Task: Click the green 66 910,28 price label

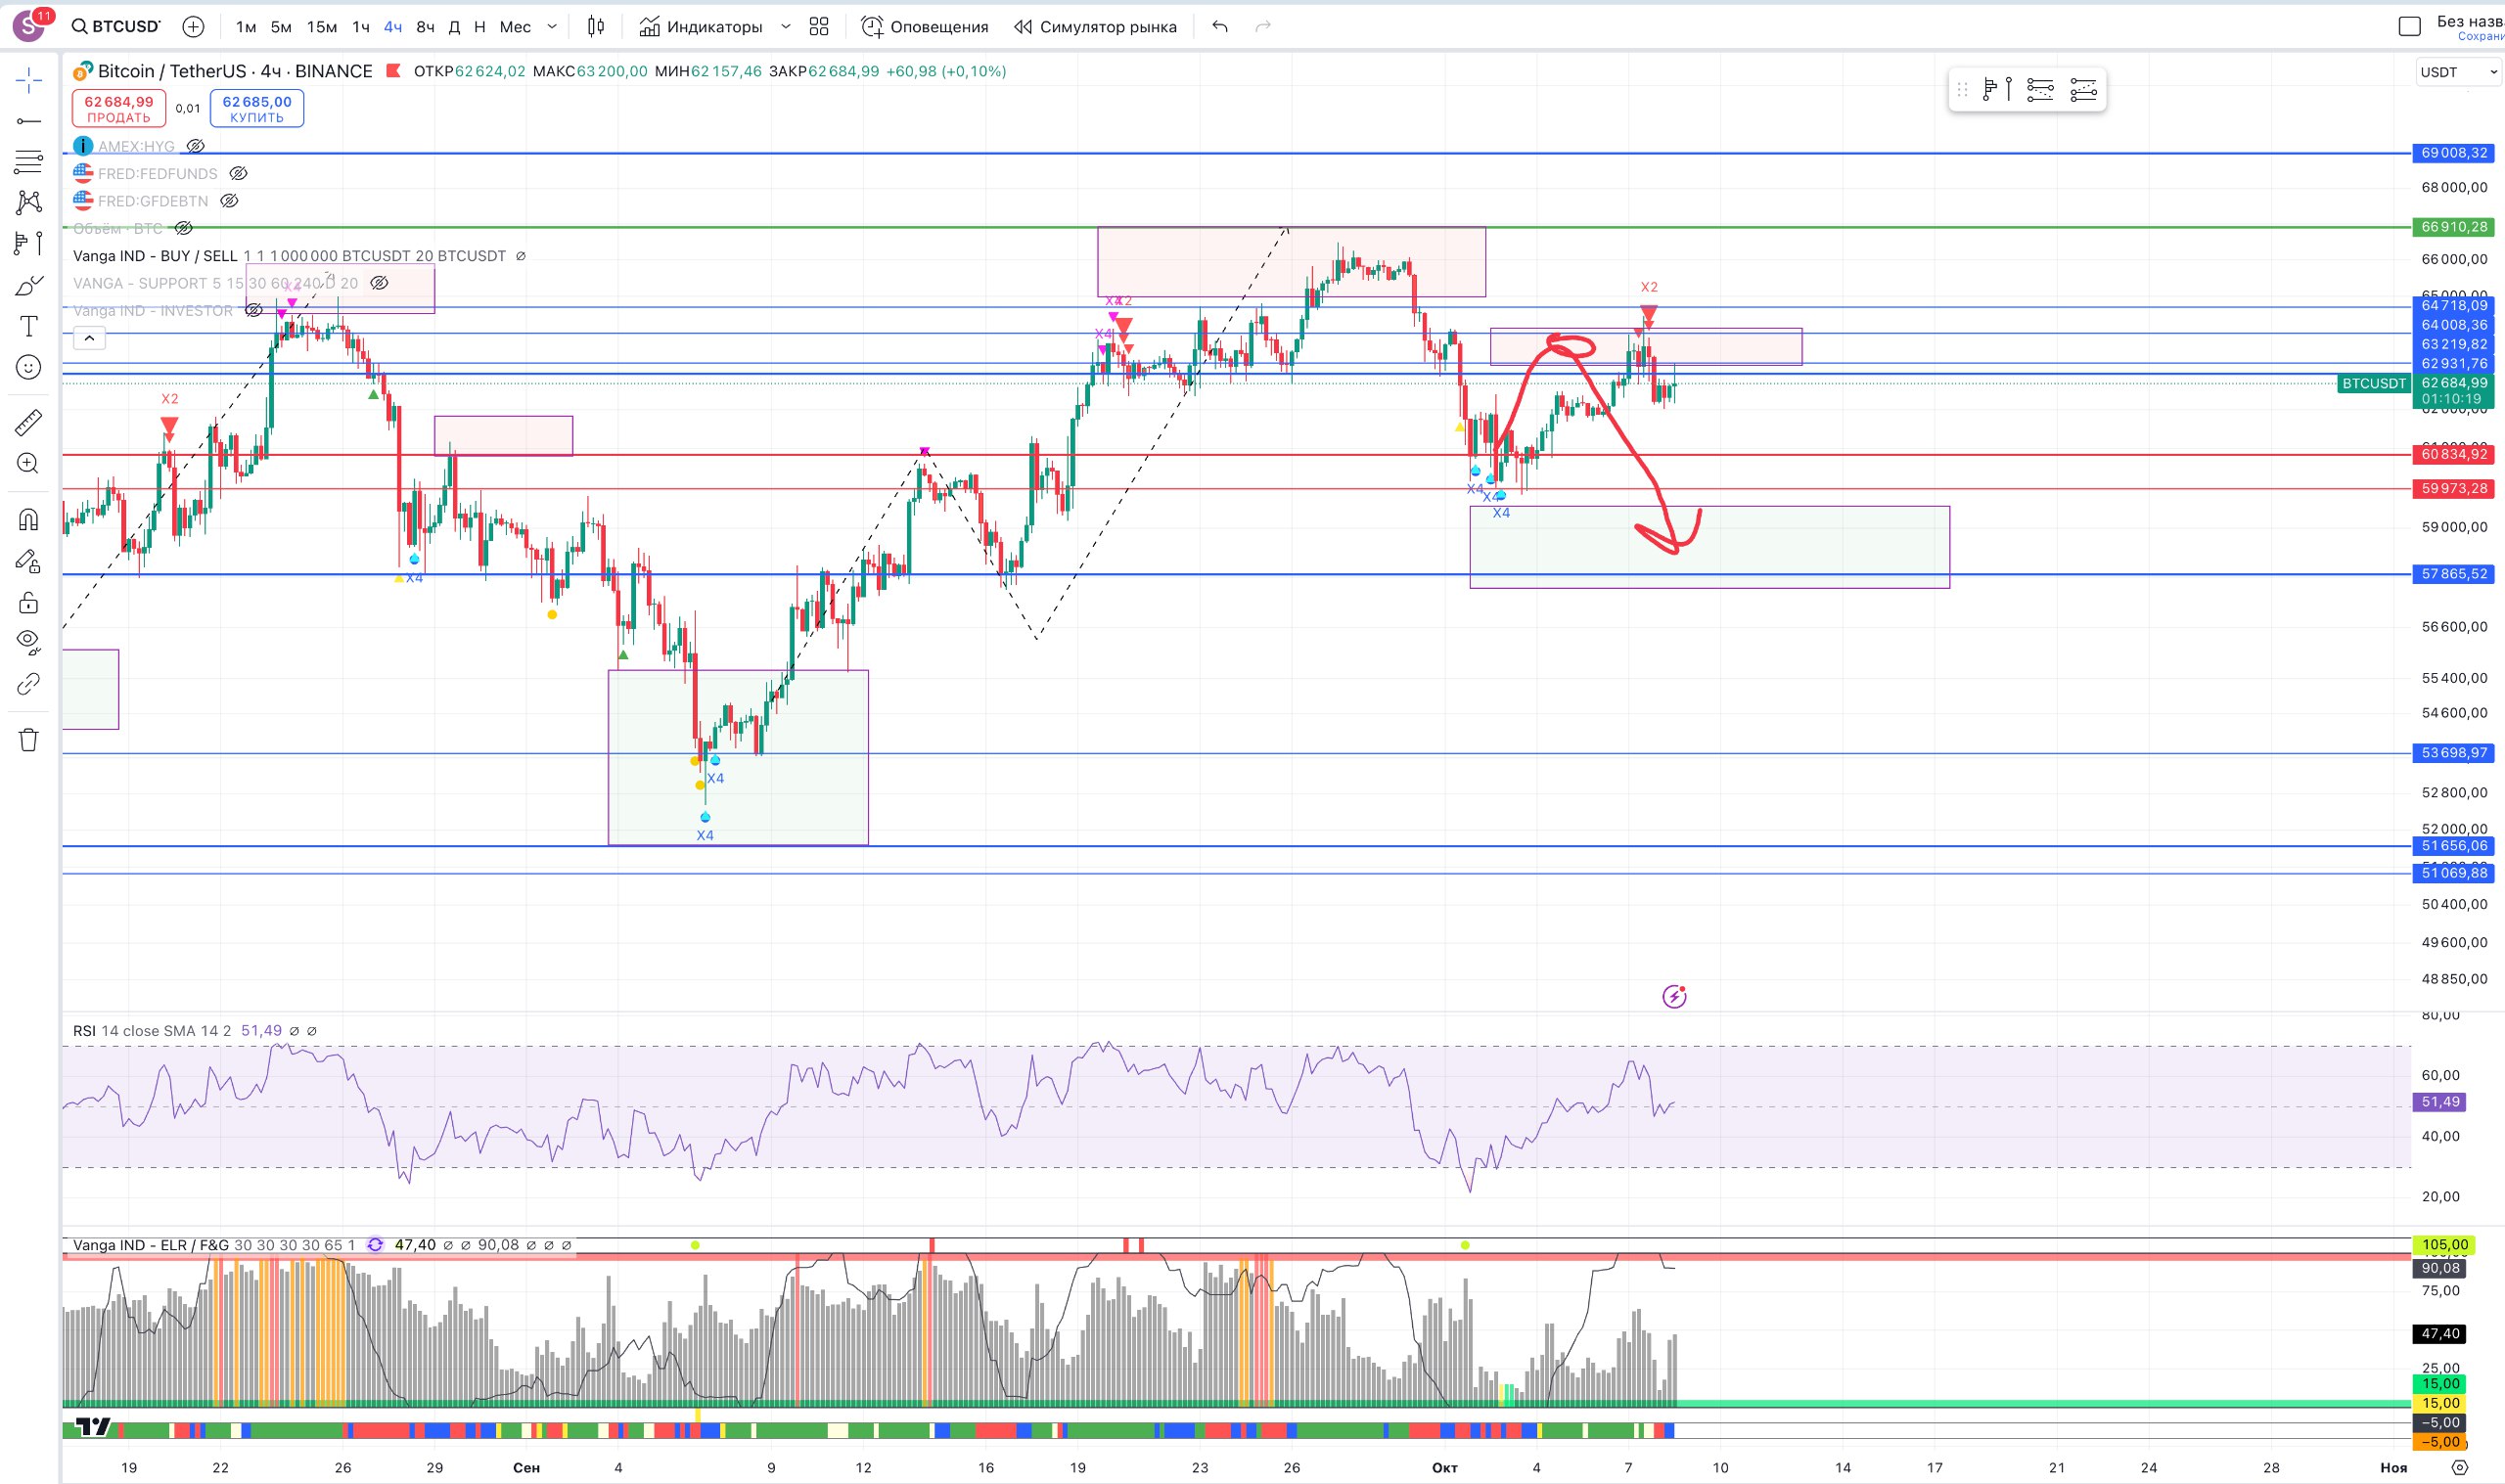Action: tap(2454, 227)
